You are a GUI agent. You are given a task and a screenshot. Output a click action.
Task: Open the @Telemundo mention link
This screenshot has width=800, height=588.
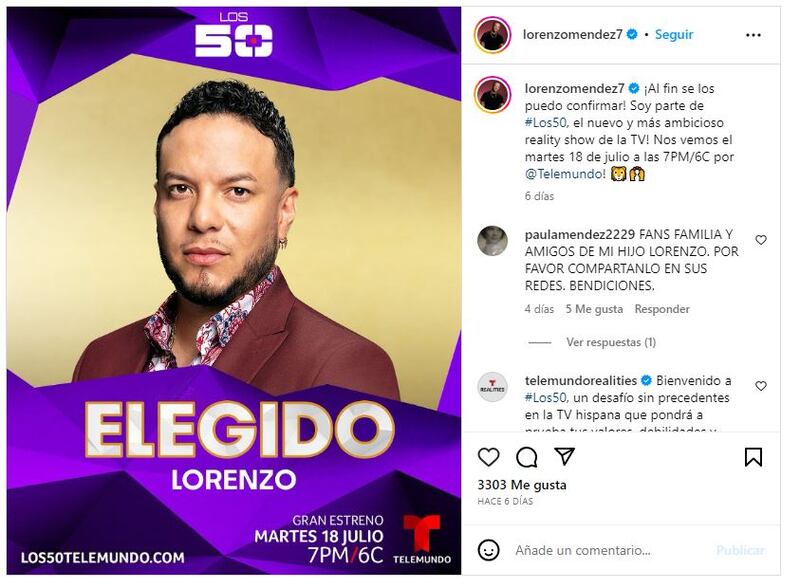pyautogui.click(x=565, y=174)
